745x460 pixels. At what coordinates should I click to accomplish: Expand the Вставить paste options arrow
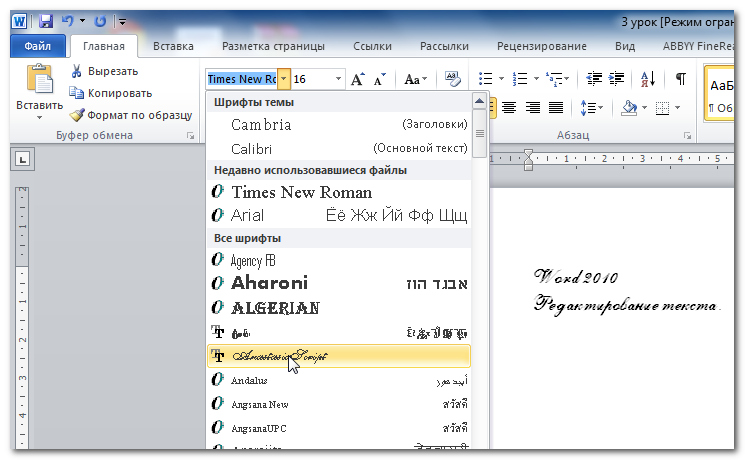point(39,117)
